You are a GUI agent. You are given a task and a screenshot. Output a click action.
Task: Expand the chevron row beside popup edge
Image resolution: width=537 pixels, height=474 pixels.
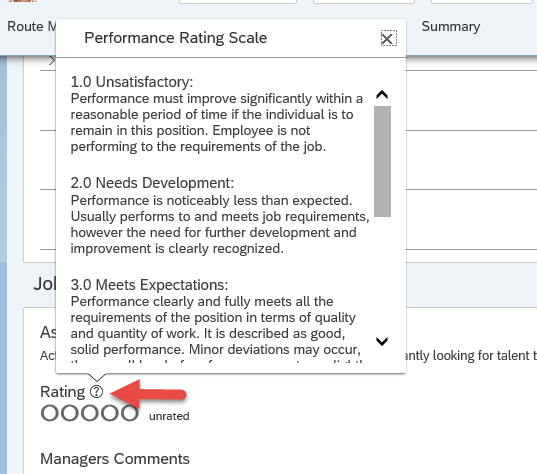pos(52,61)
